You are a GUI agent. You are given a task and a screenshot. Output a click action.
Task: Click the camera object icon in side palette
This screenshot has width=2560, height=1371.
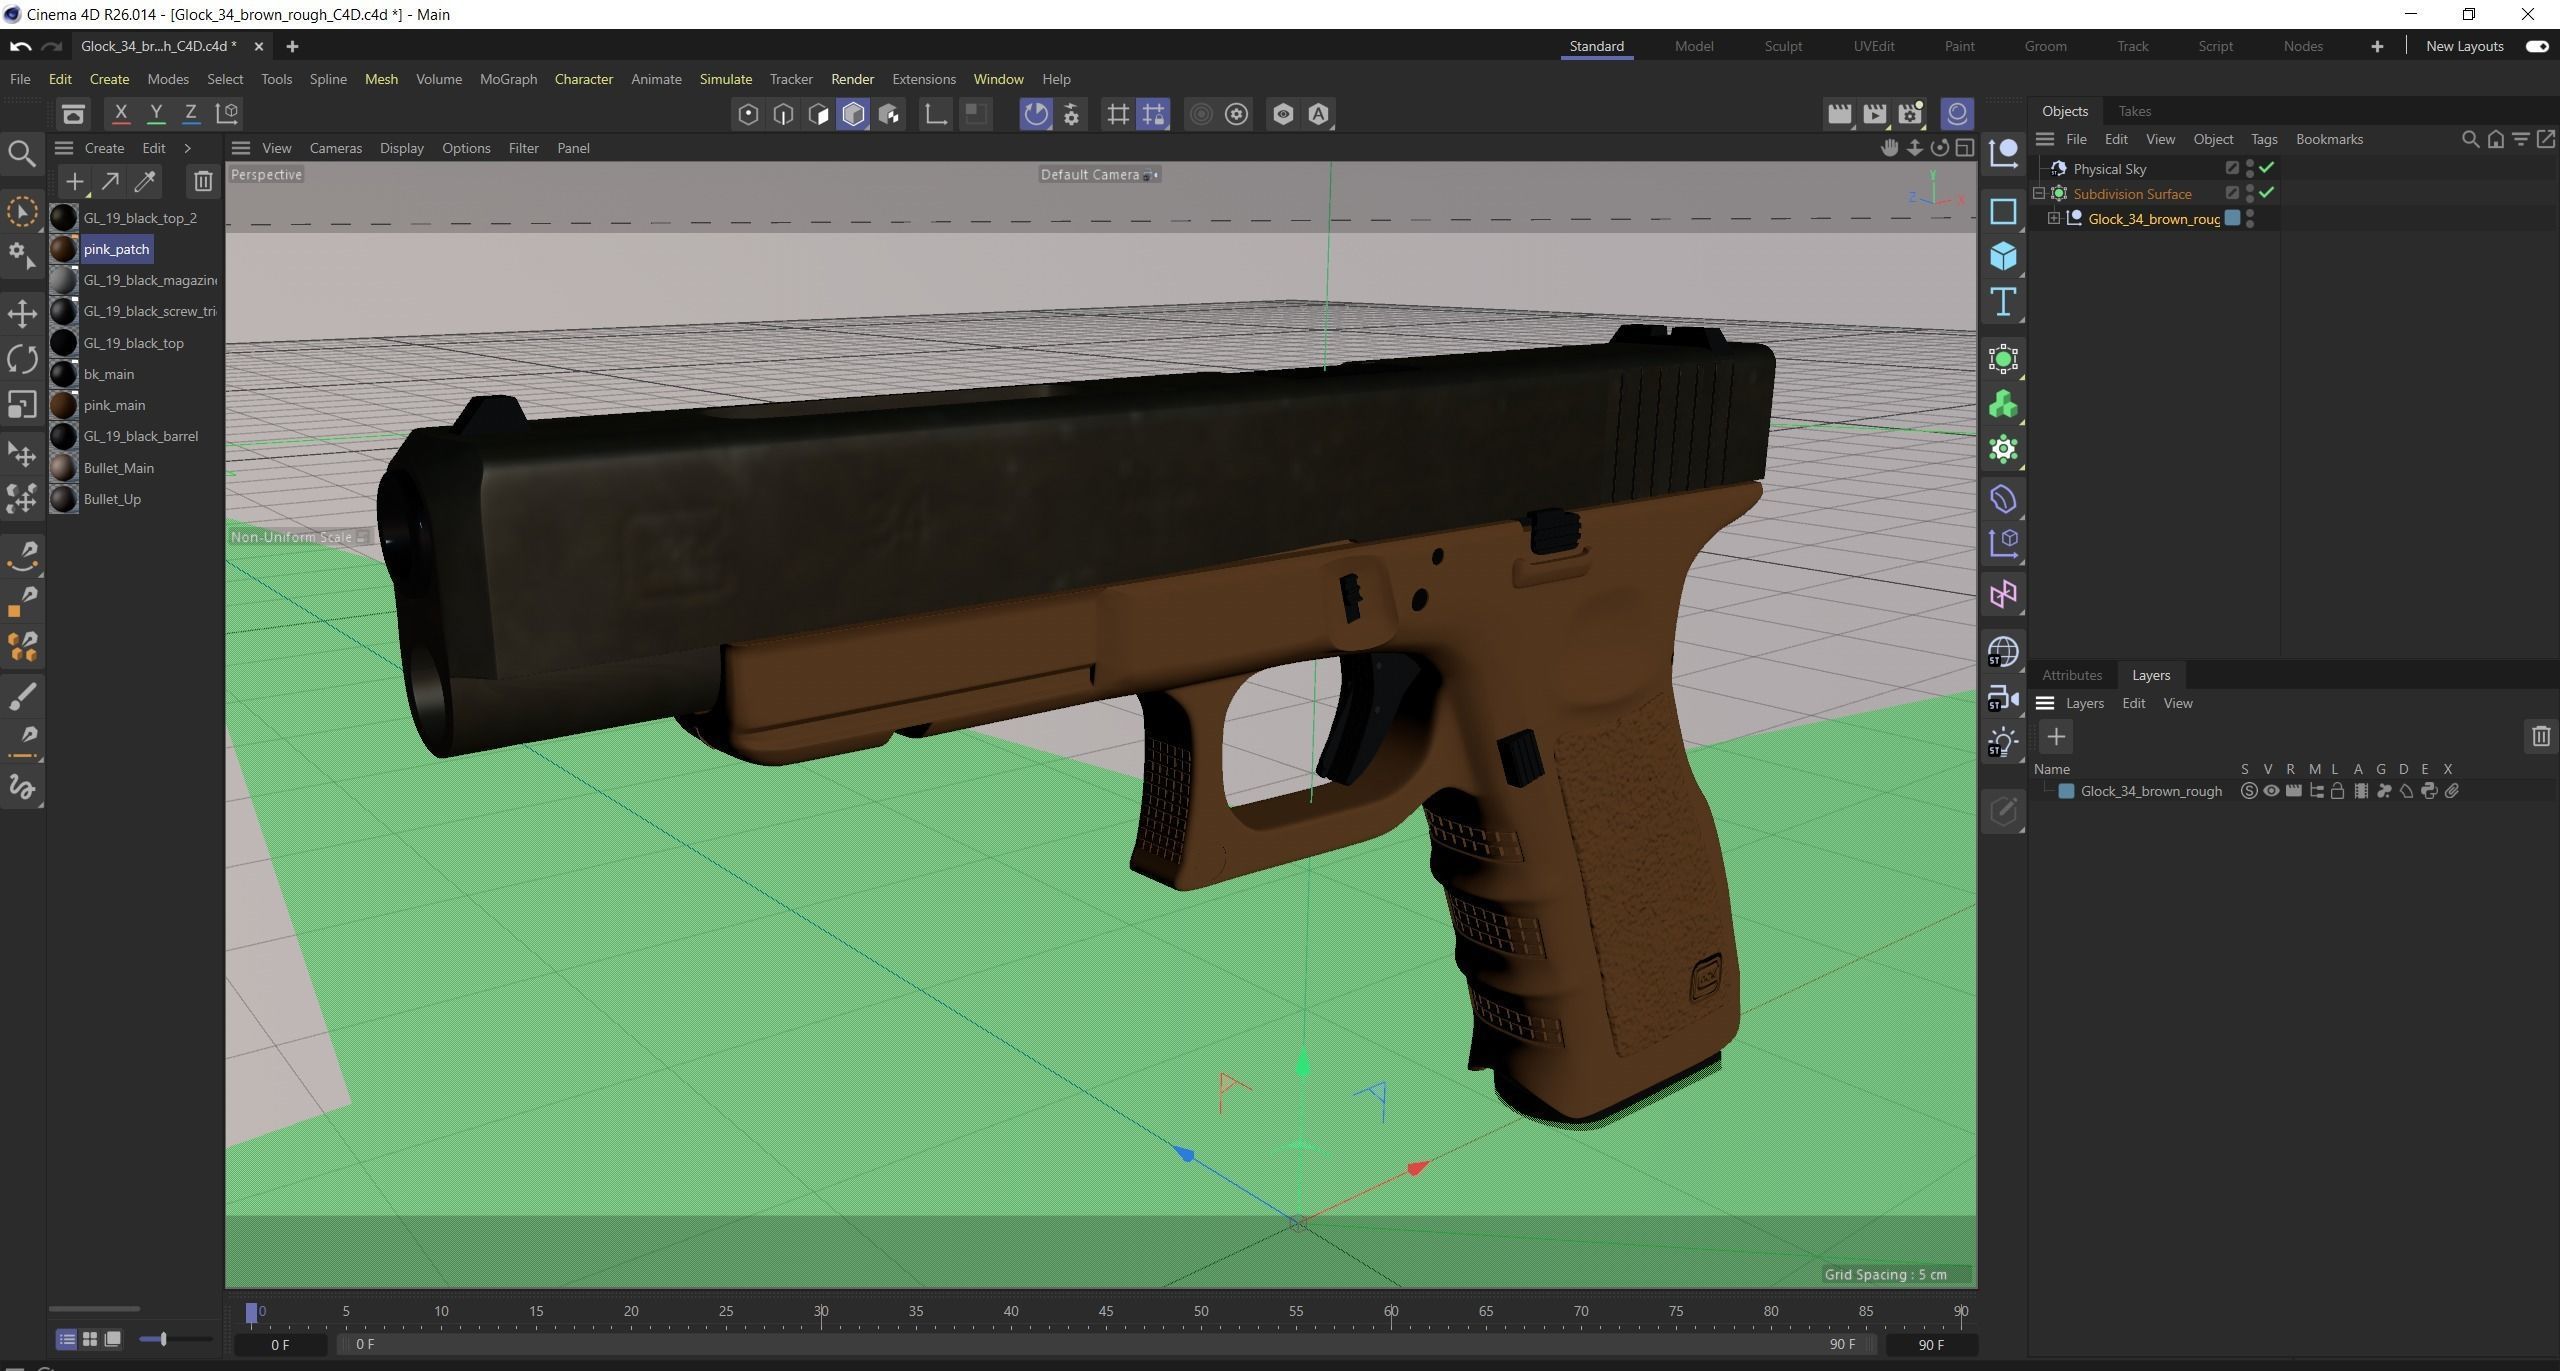(2003, 697)
